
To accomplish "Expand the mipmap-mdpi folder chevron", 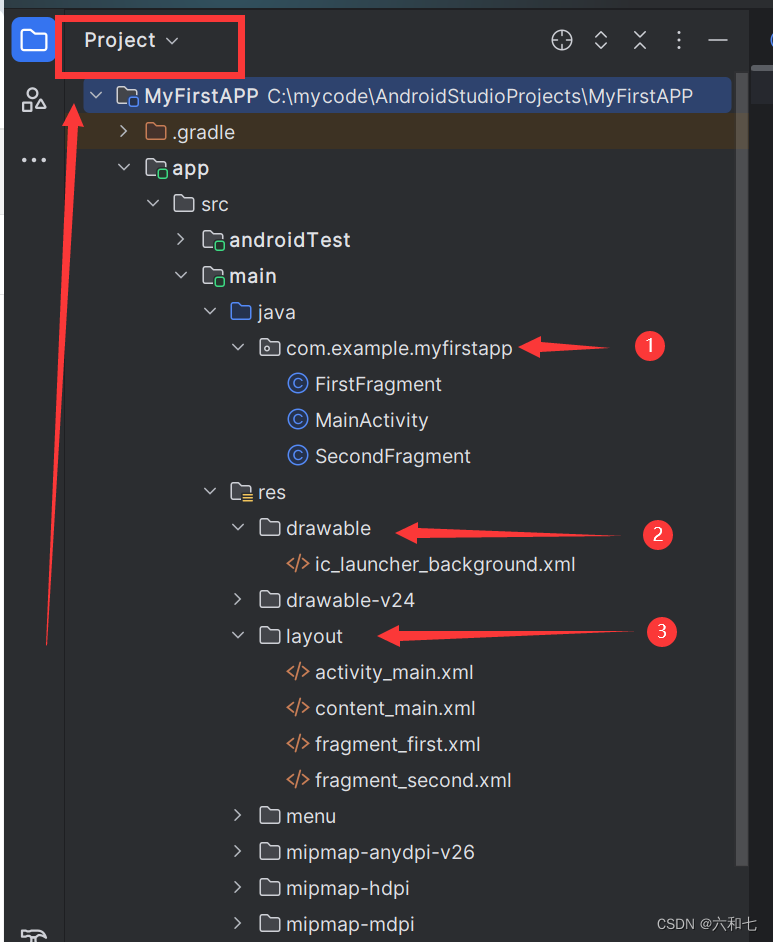I will [238, 924].
